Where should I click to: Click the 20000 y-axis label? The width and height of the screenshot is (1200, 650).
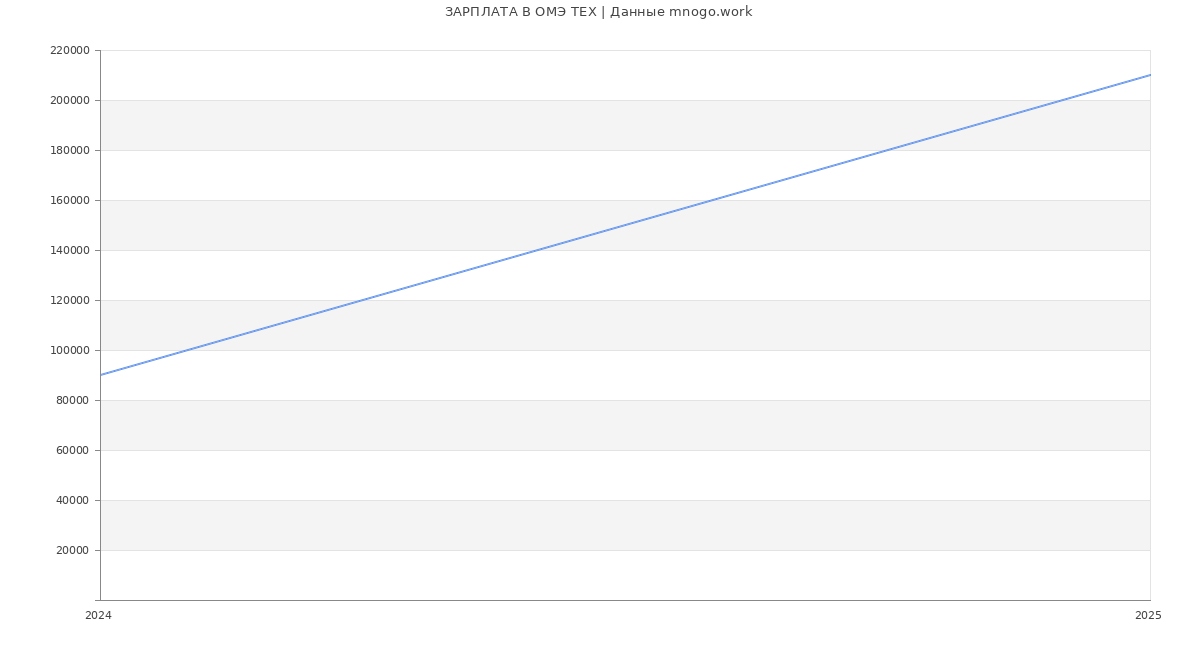[x=72, y=550]
